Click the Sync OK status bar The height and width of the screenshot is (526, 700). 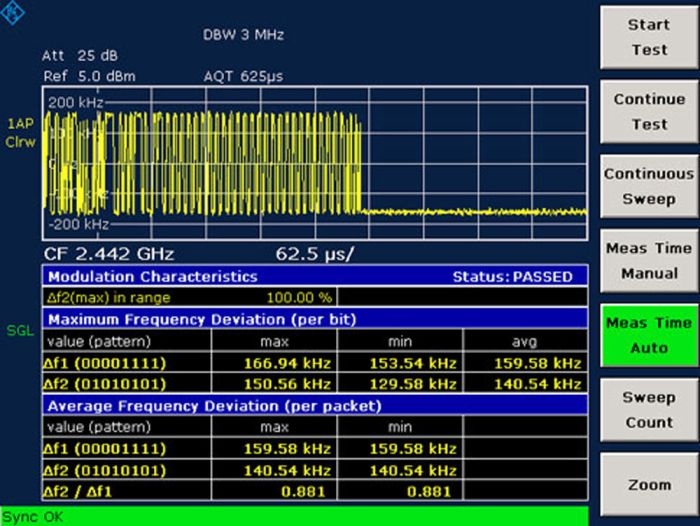(294, 517)
